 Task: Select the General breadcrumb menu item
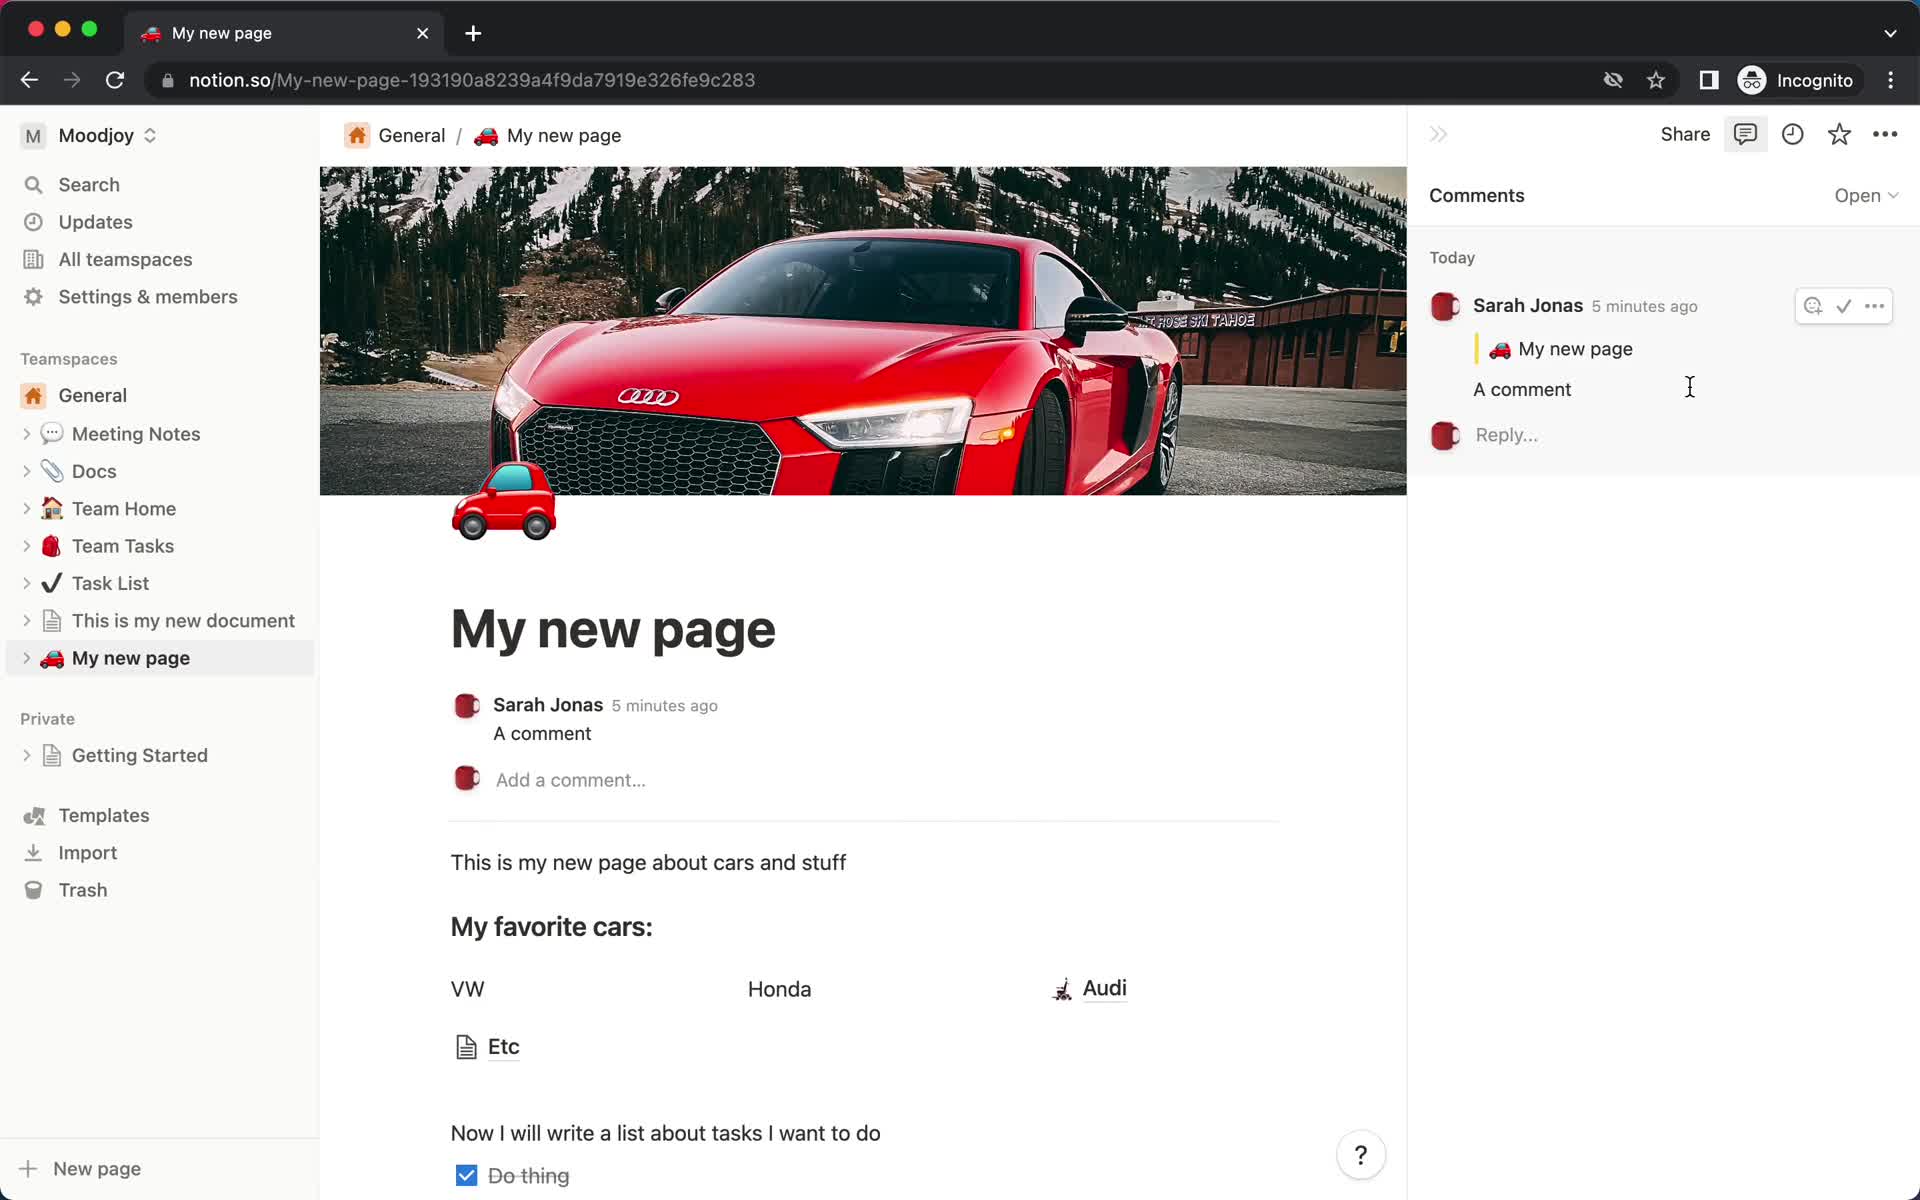[x=412, y=135]
